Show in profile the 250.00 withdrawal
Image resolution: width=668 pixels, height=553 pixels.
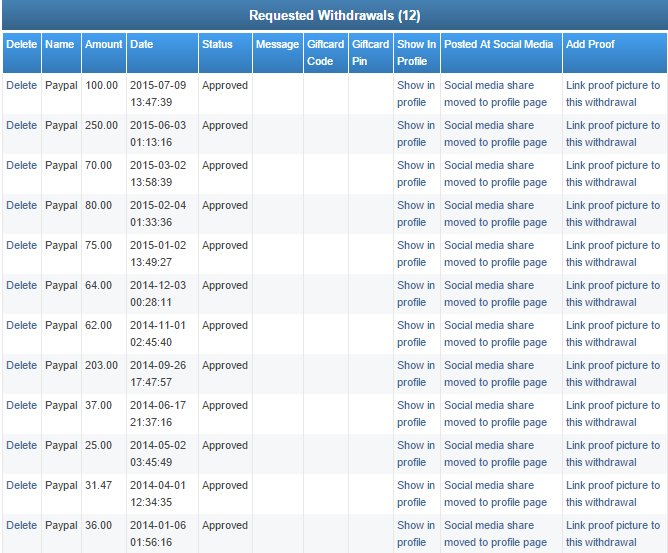click(416, 134)
